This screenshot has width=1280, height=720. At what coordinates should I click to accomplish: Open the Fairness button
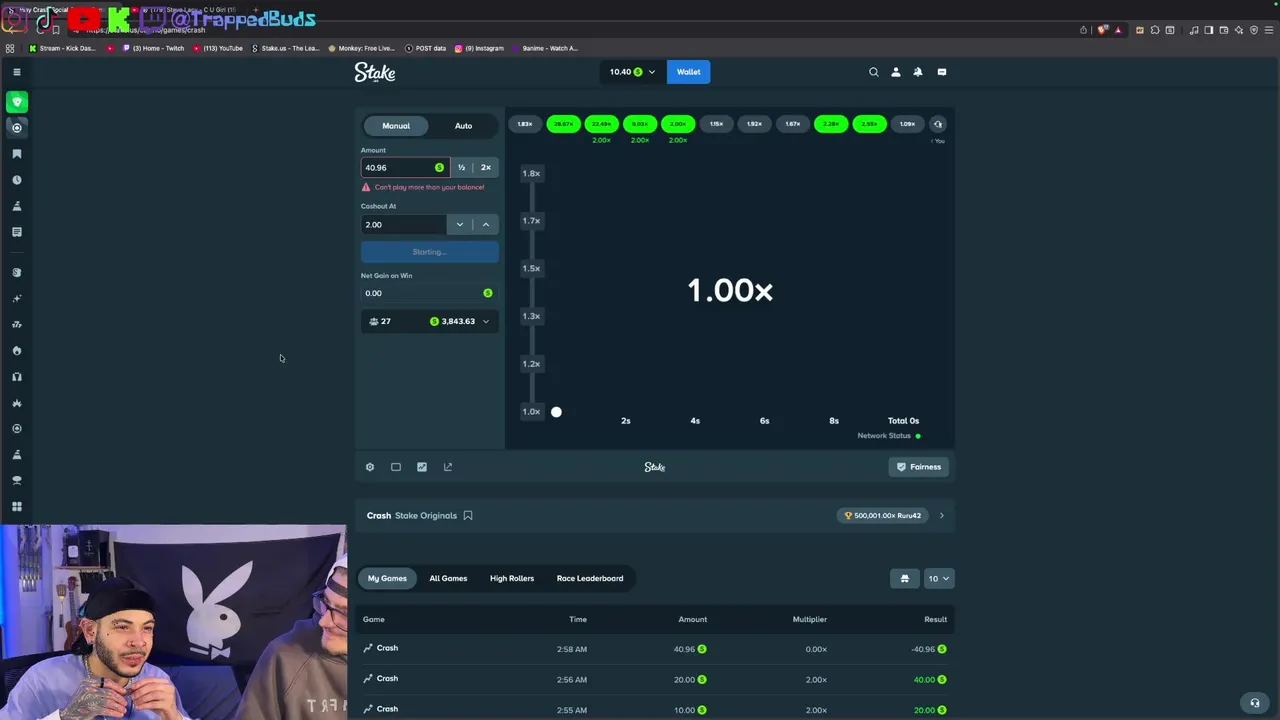click(919, 467)
